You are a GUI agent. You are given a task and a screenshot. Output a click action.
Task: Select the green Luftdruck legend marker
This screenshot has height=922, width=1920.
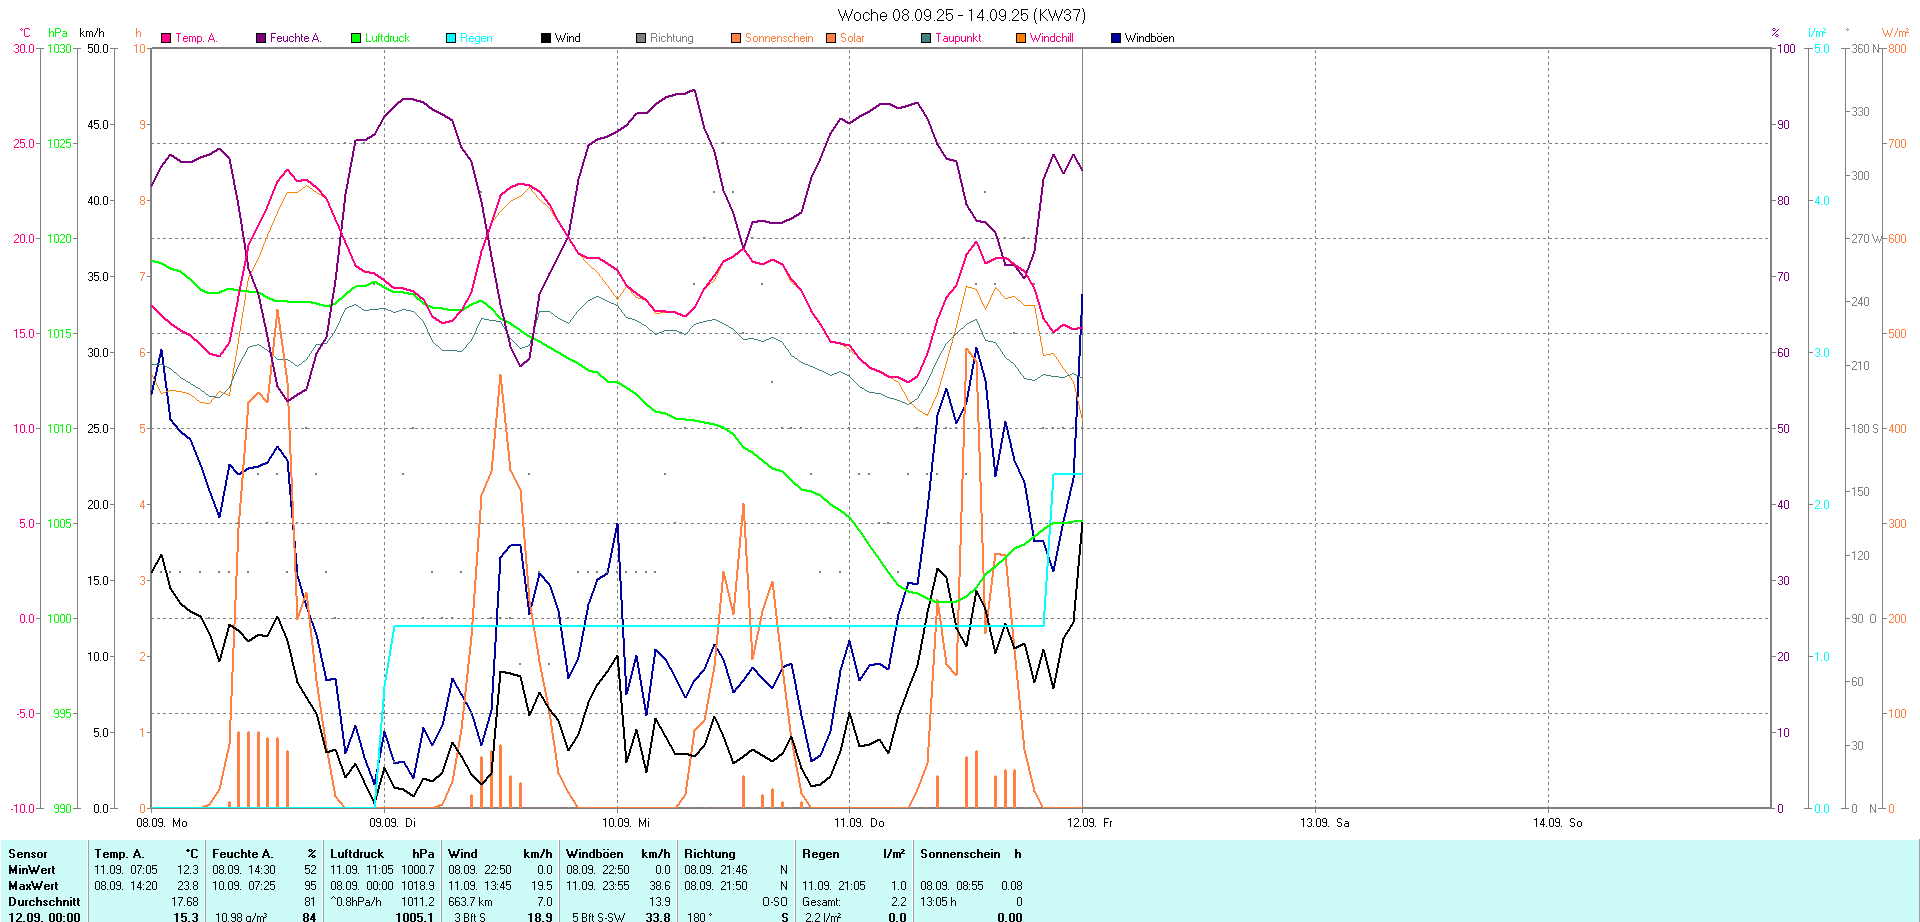click(356, 38)
